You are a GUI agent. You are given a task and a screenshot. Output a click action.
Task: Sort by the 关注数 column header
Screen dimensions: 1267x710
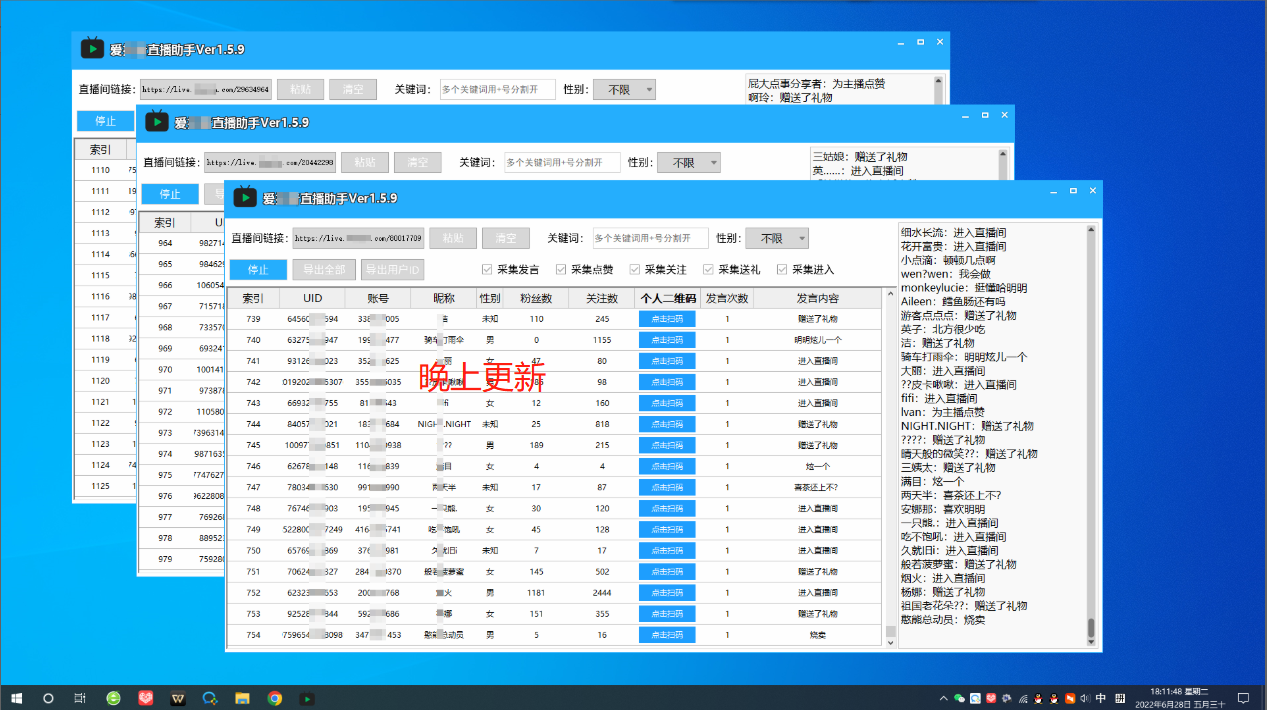(x=601, y=298)
